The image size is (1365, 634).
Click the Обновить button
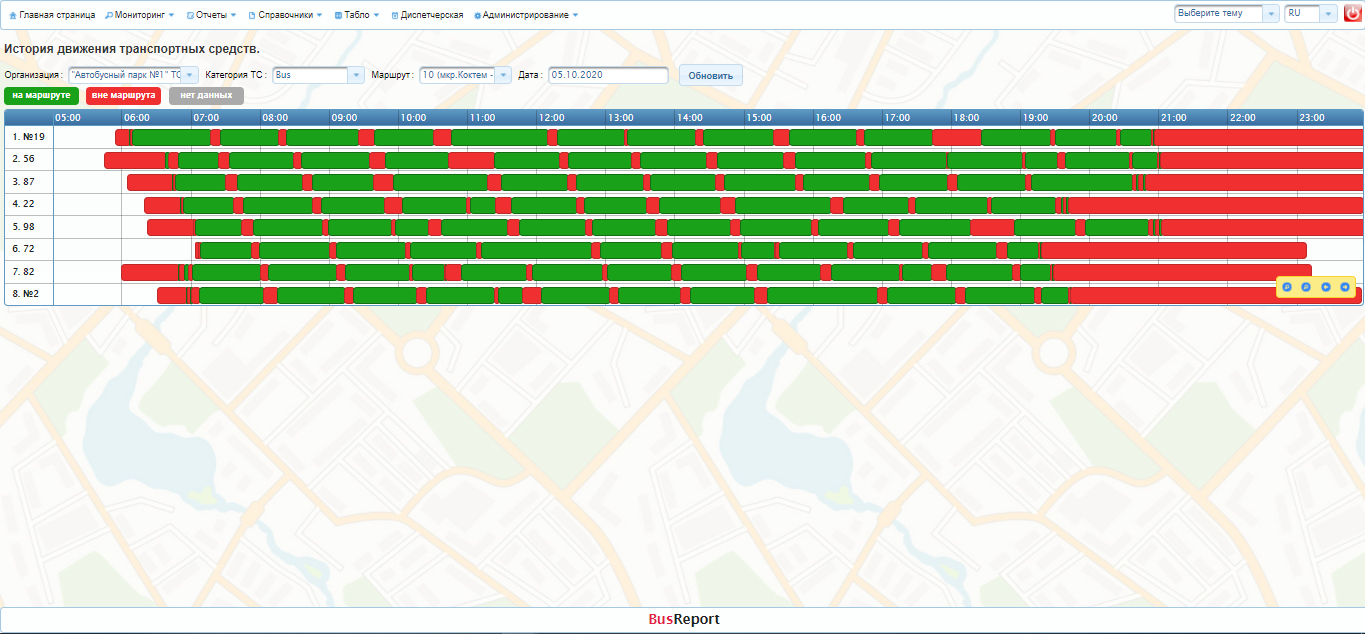711,75
